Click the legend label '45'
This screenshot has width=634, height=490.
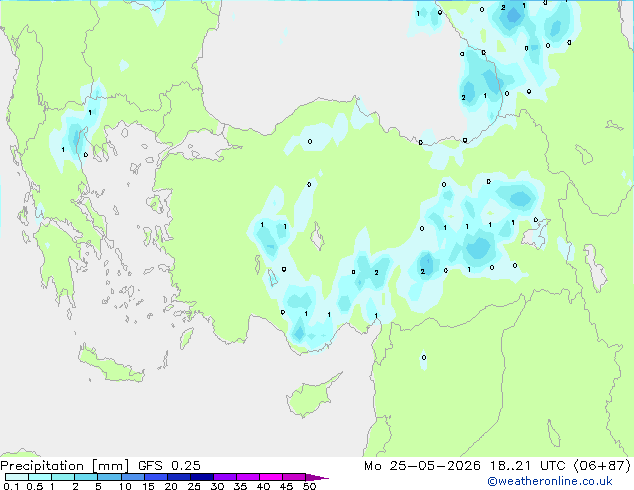click(x=286, y=486)
